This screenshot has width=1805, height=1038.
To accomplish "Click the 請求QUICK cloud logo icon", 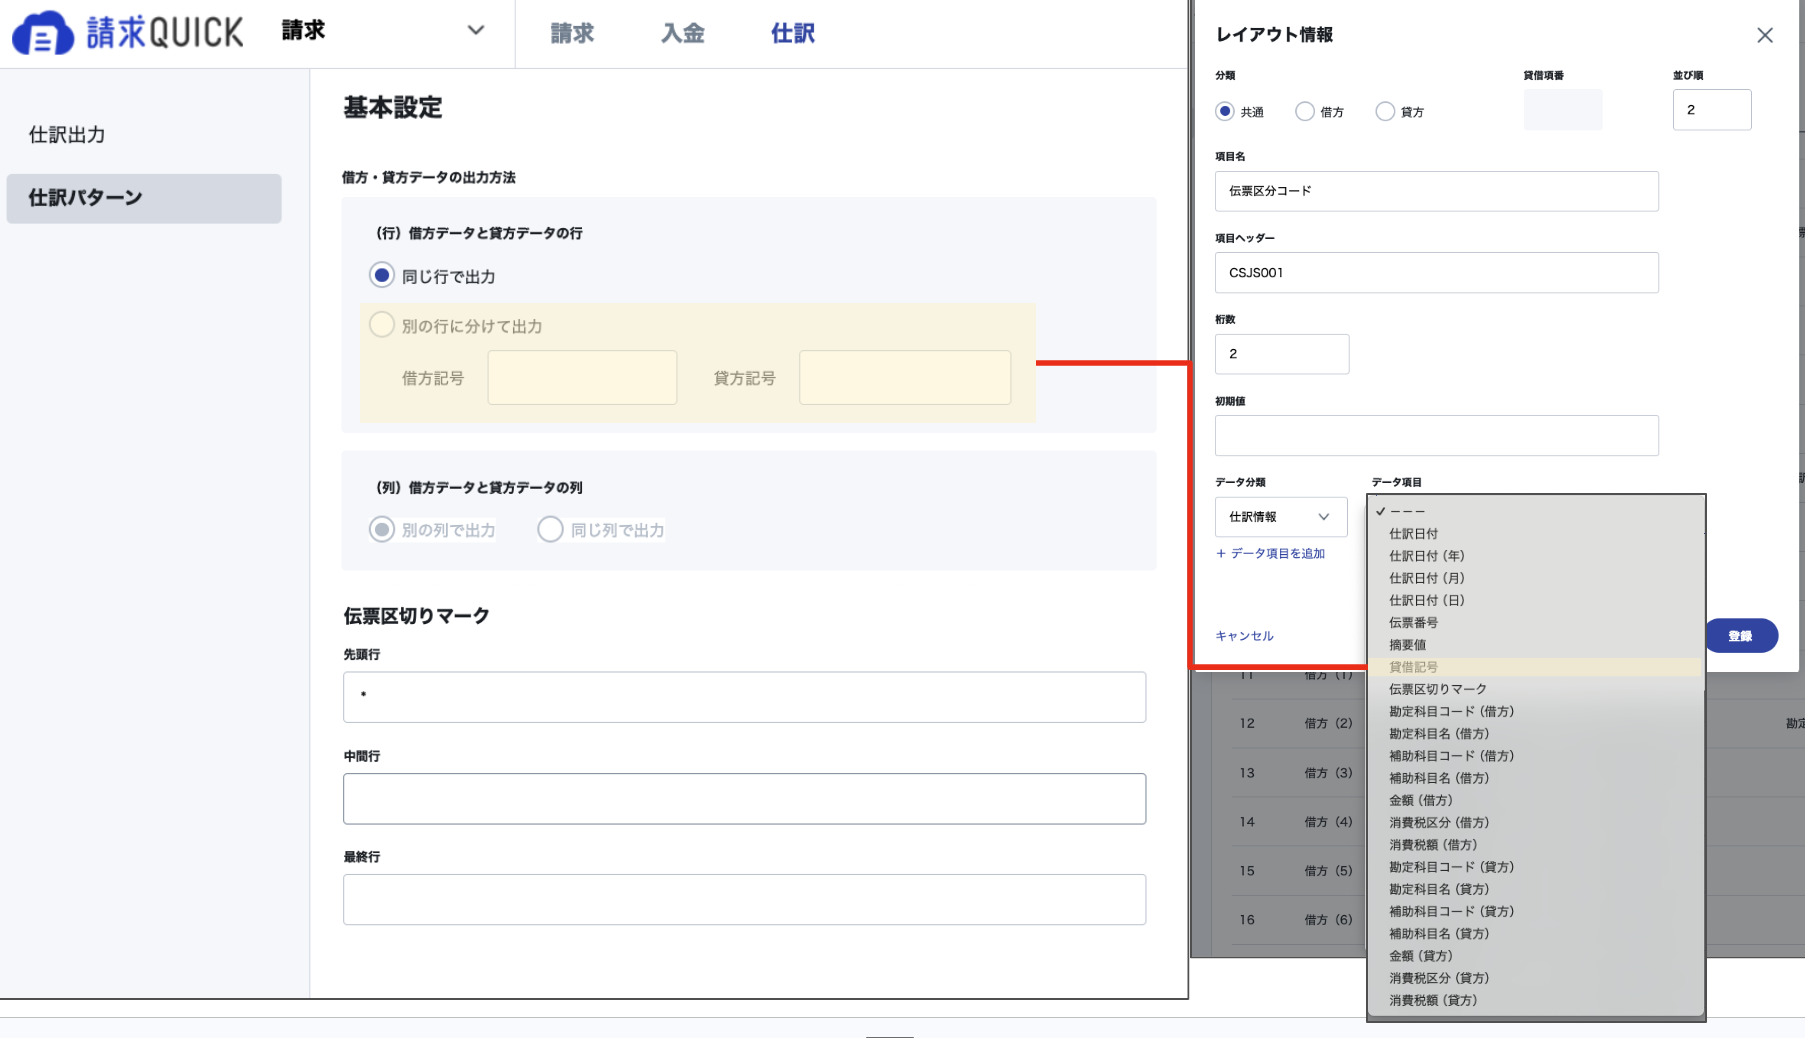I will pos(43,33).
